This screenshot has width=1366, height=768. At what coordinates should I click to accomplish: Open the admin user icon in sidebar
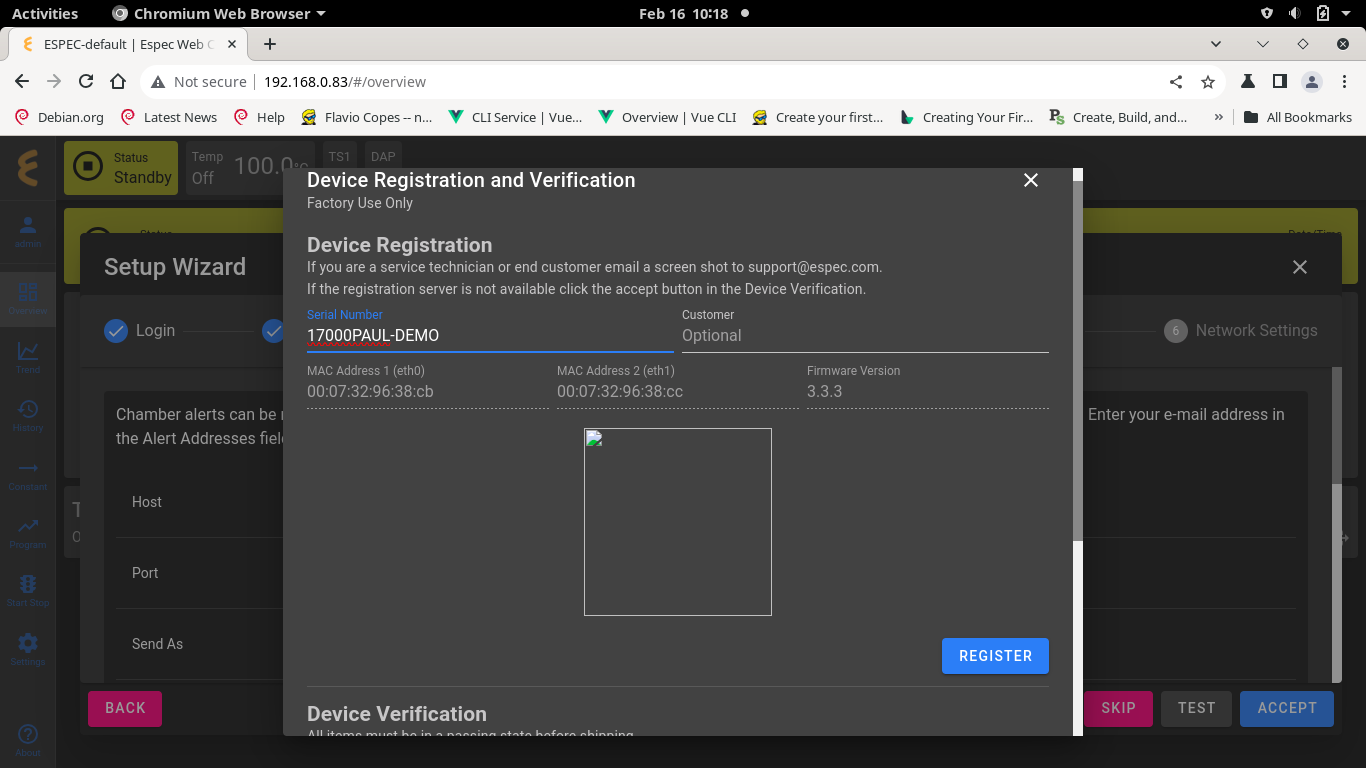[28, 232]
